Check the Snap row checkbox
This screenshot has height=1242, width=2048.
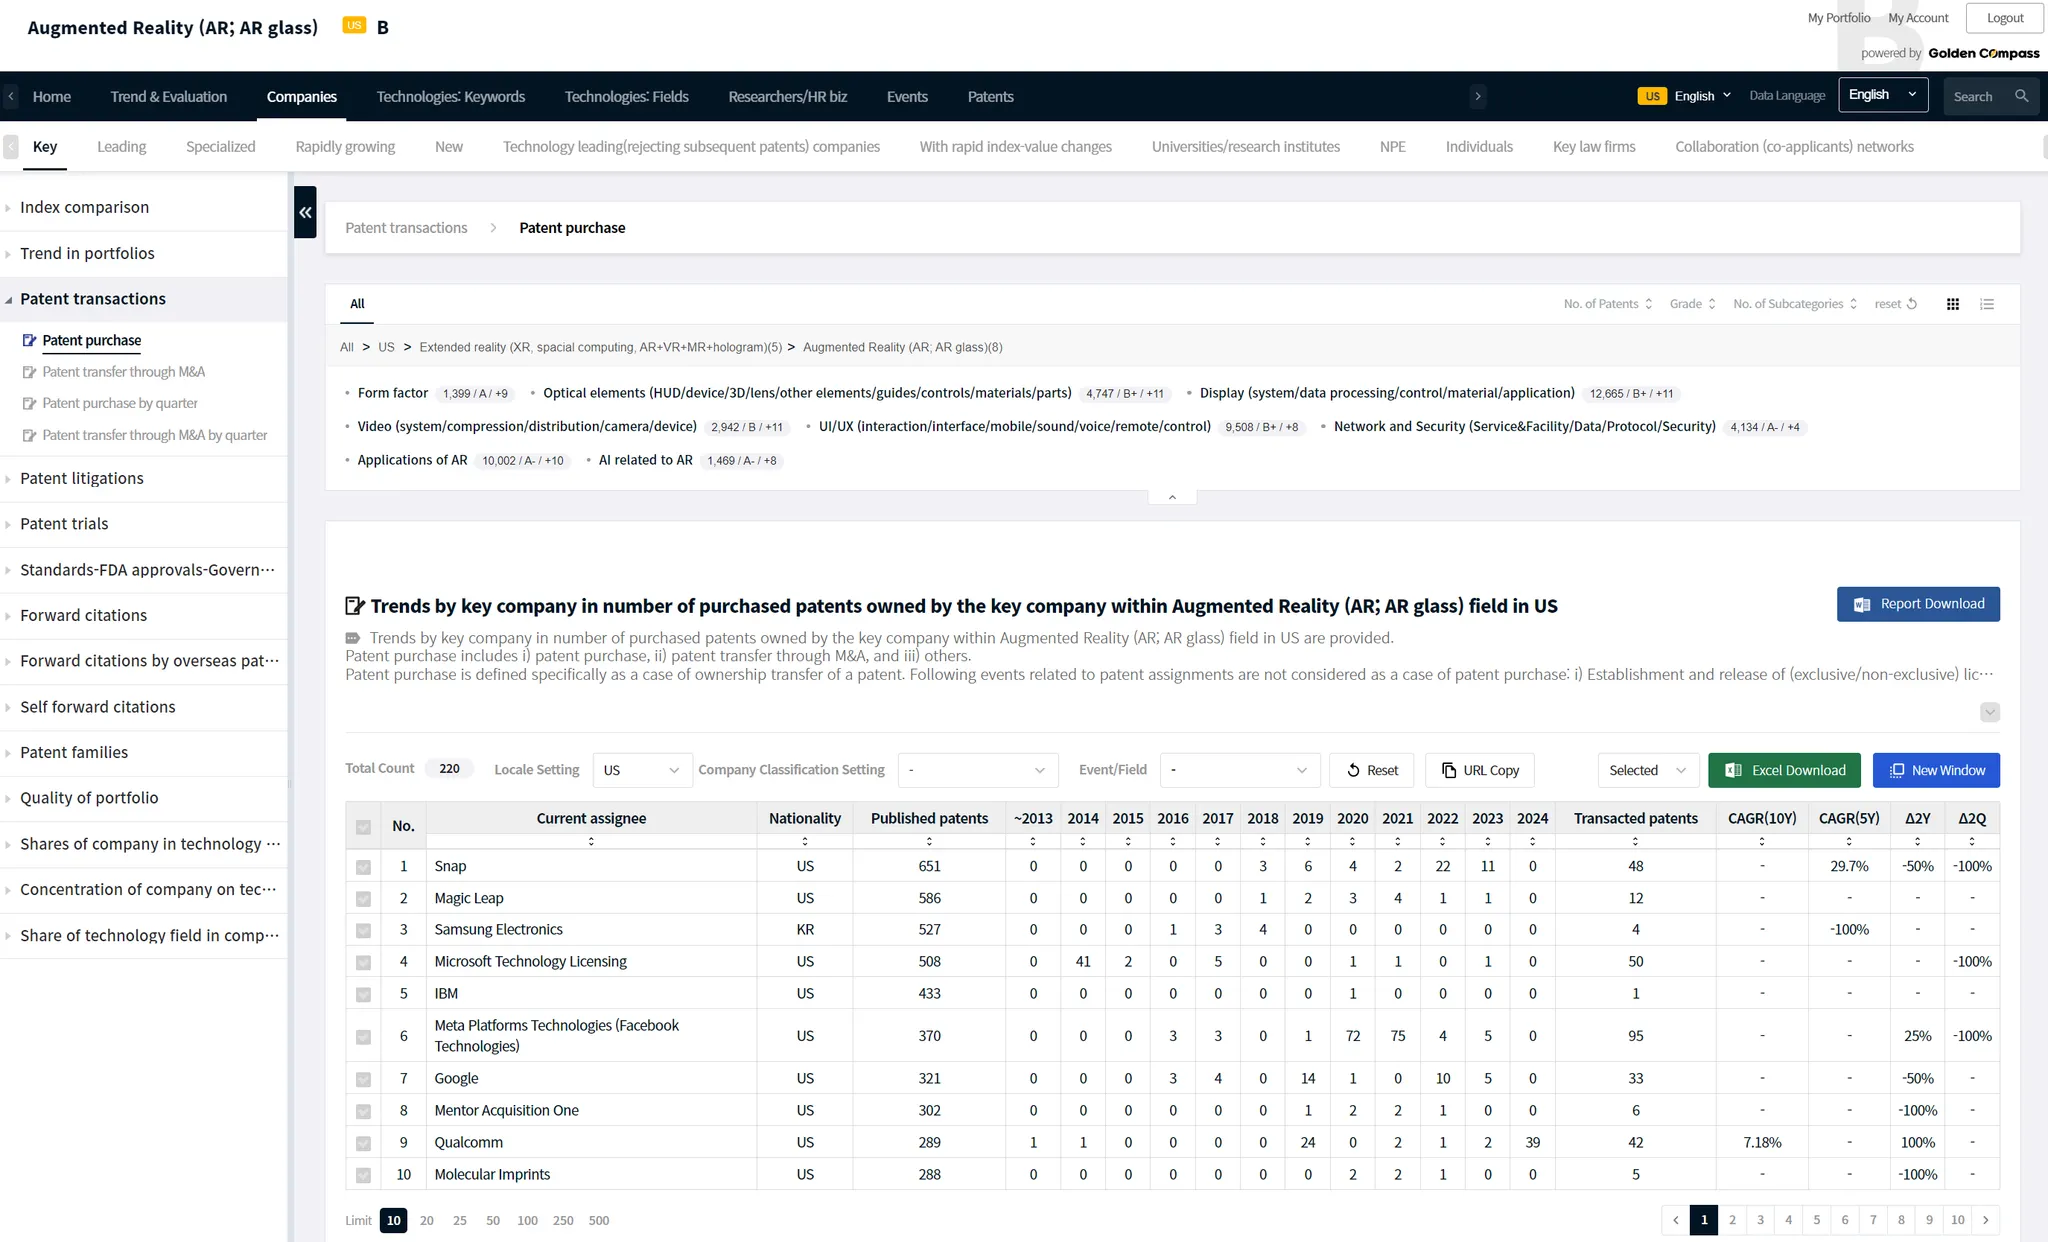point(363,867)
